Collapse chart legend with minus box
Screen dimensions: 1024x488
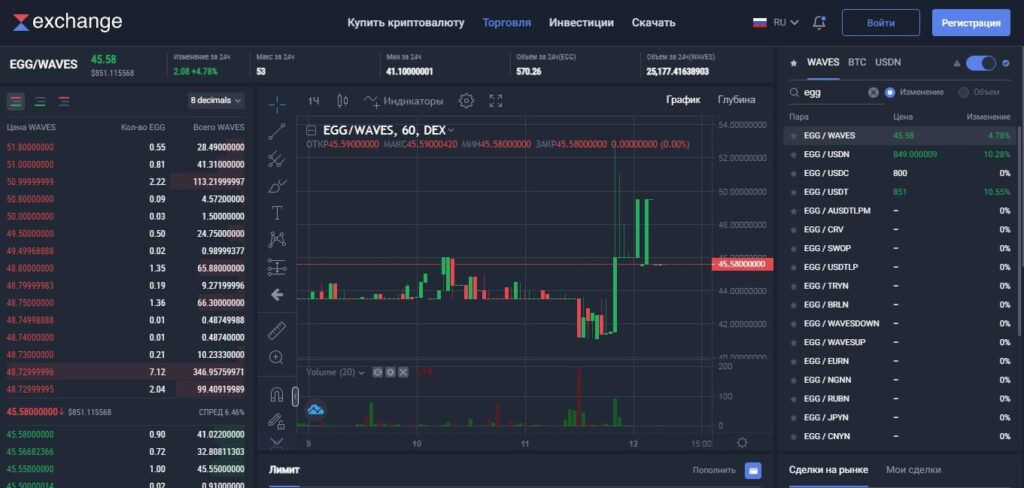[x=312, y=130]
